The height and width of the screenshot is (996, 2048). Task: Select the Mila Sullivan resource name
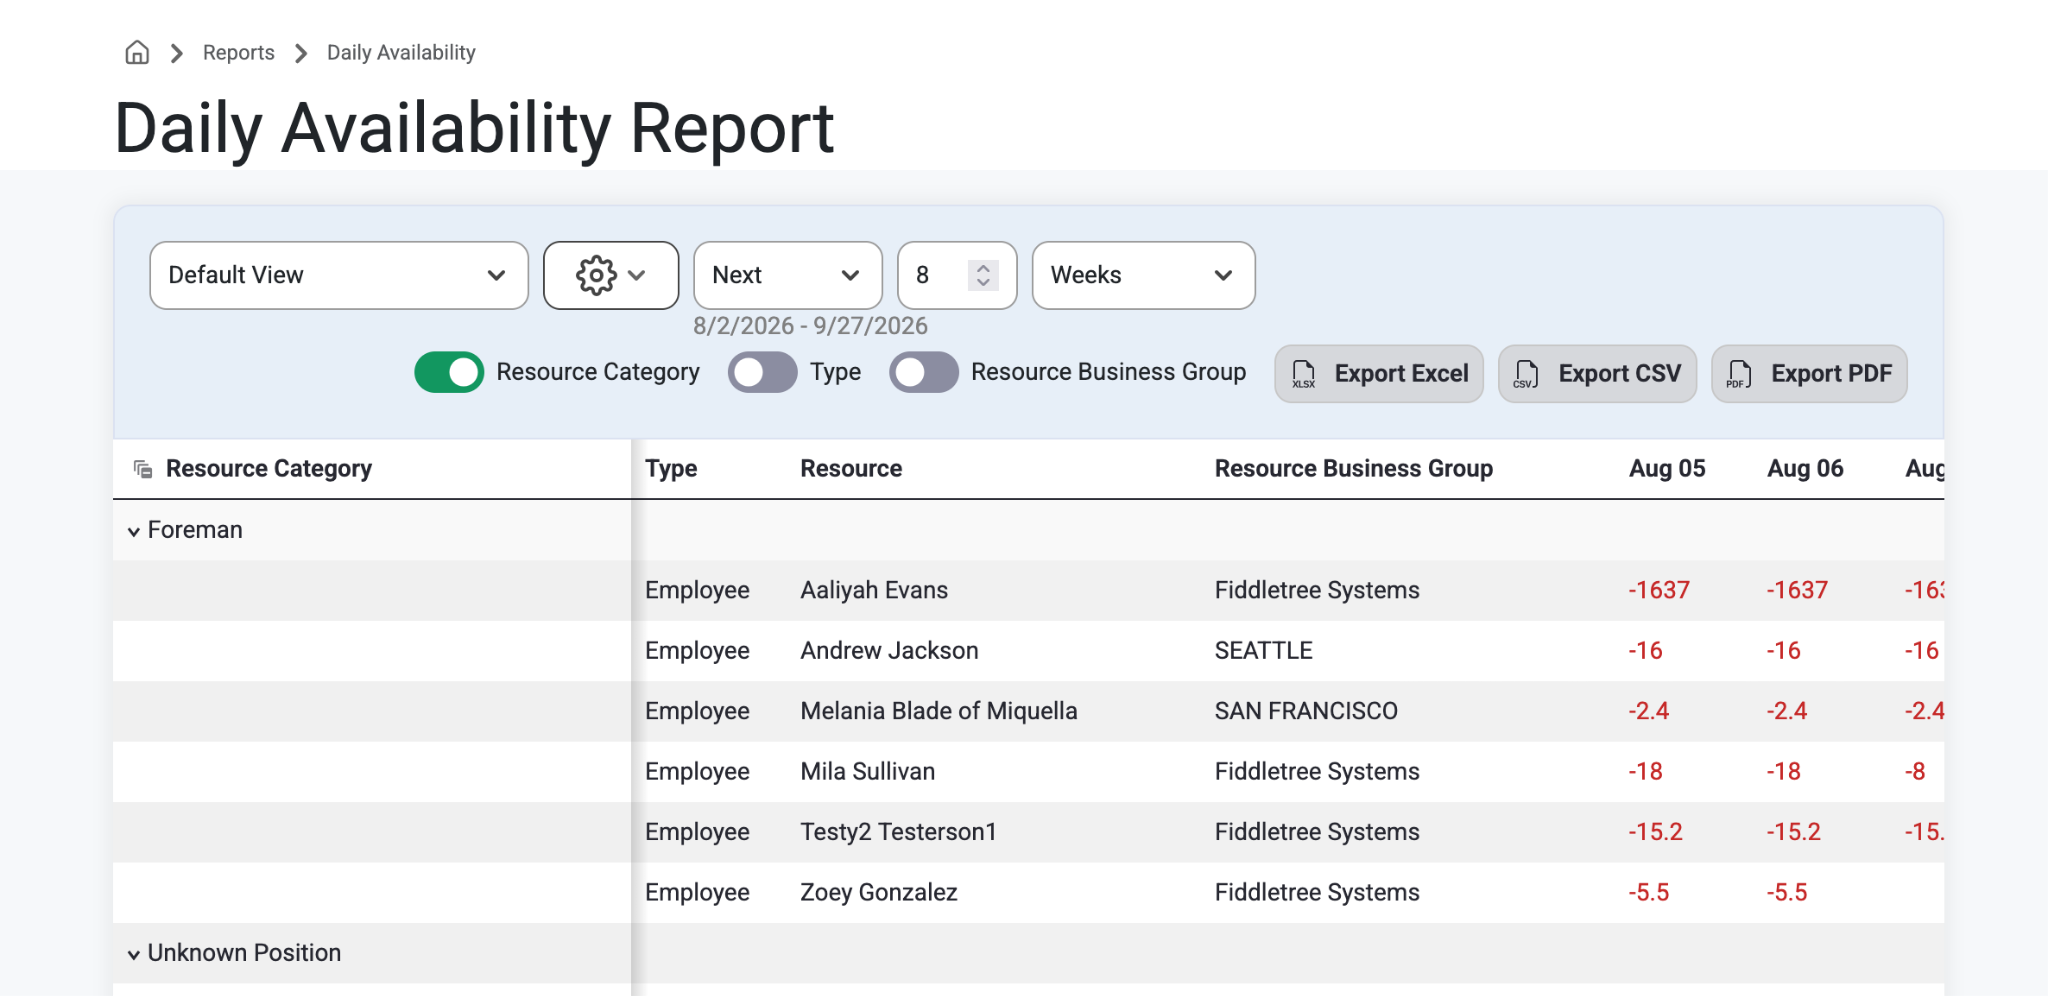tap(867, 771)
